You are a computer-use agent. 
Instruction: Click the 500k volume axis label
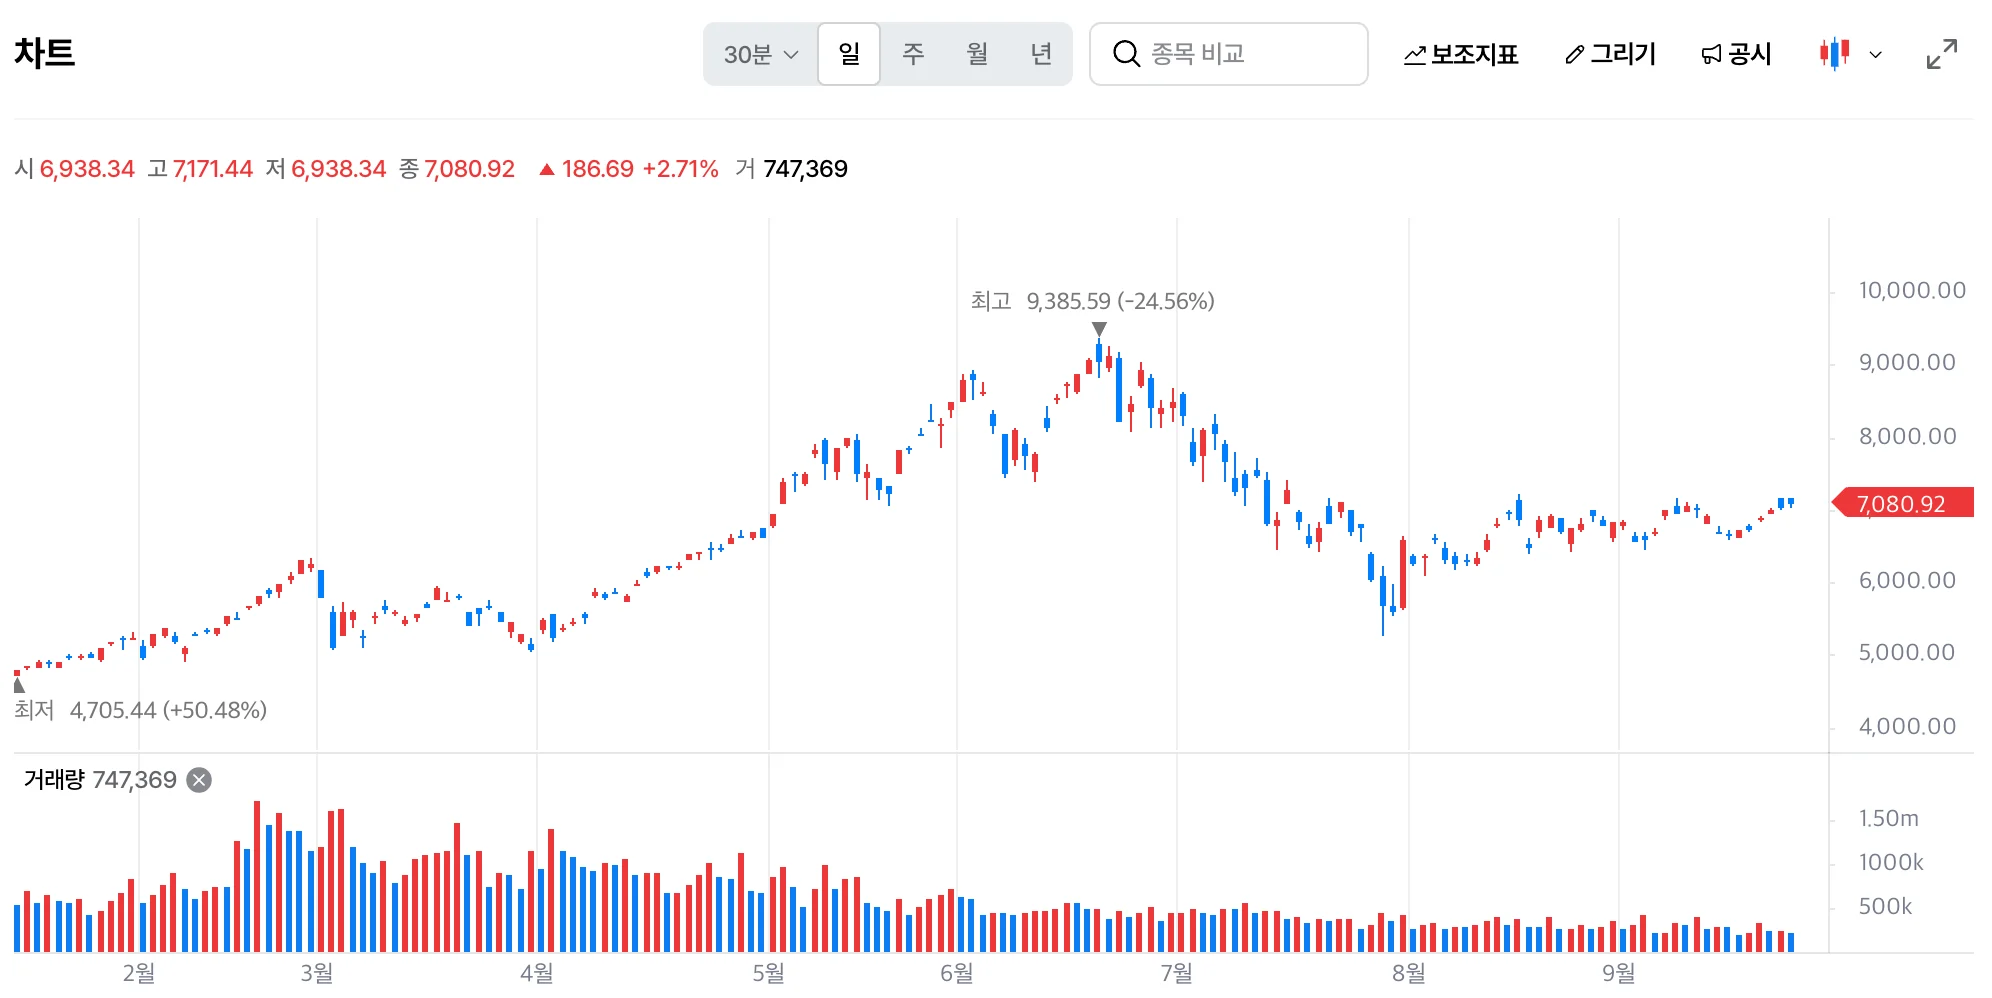(1885, 907)
